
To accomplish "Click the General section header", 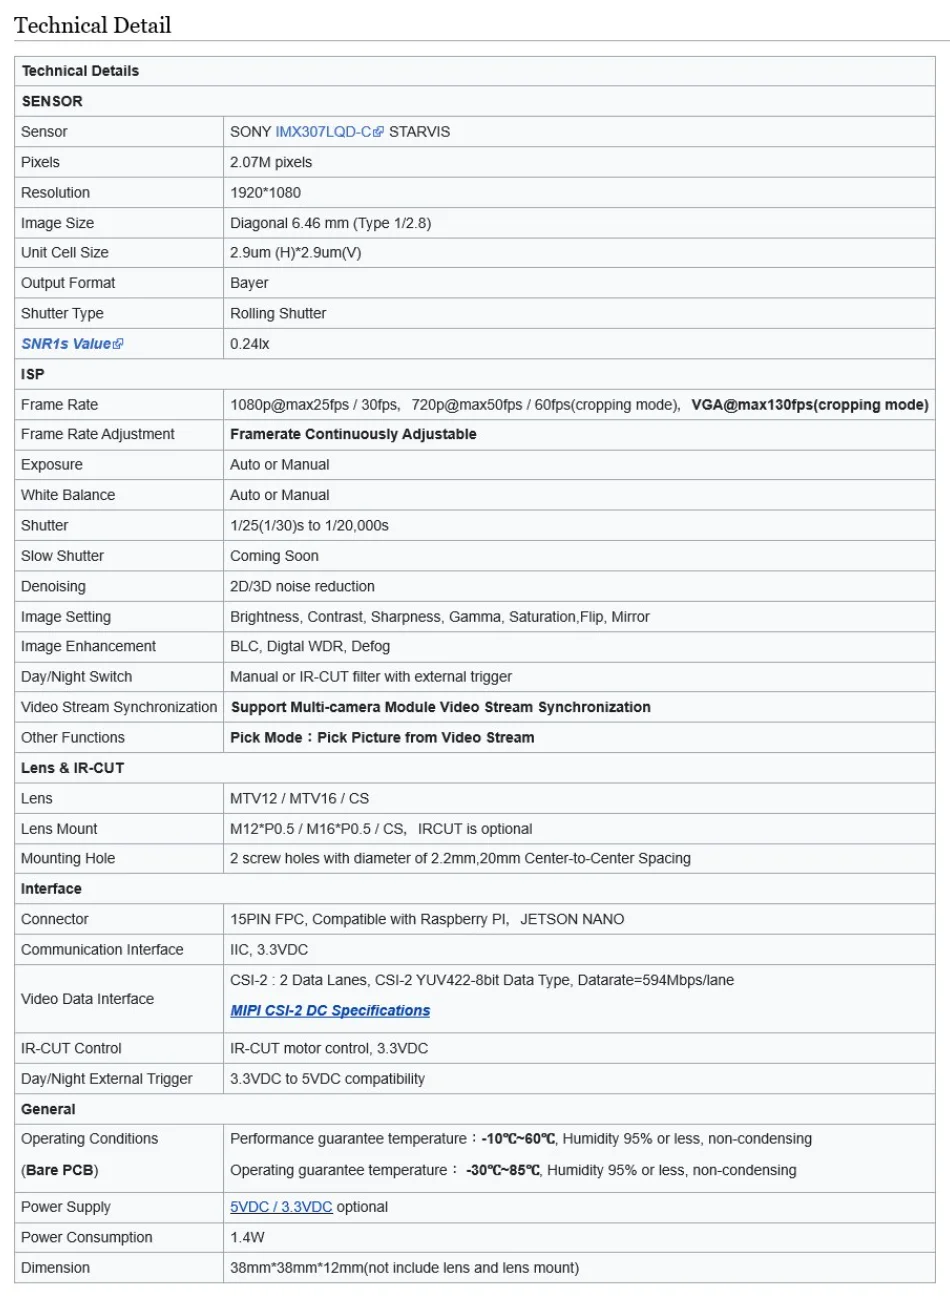I will (x=48, y=1109).
